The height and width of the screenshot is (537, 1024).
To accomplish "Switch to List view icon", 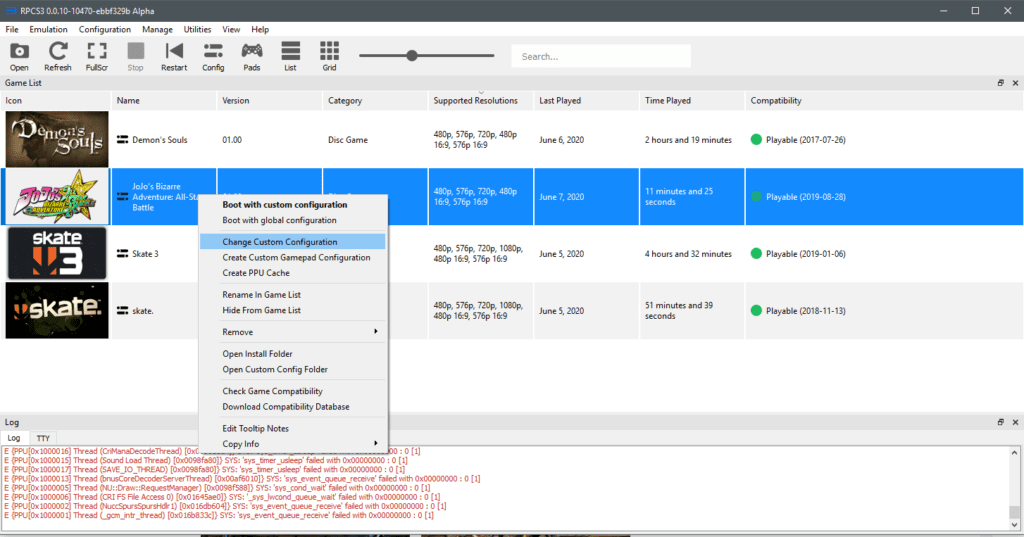I will (x=291, y=56).
